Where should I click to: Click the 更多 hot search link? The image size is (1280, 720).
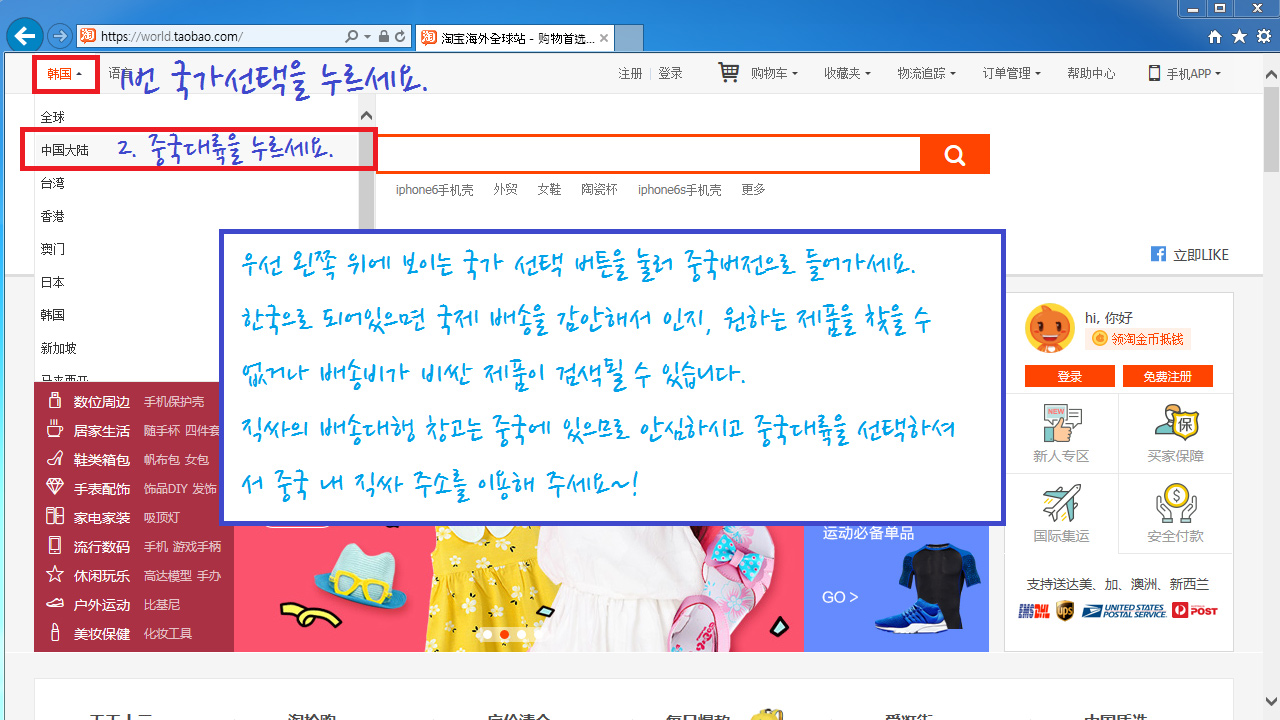tap(753, 190)
